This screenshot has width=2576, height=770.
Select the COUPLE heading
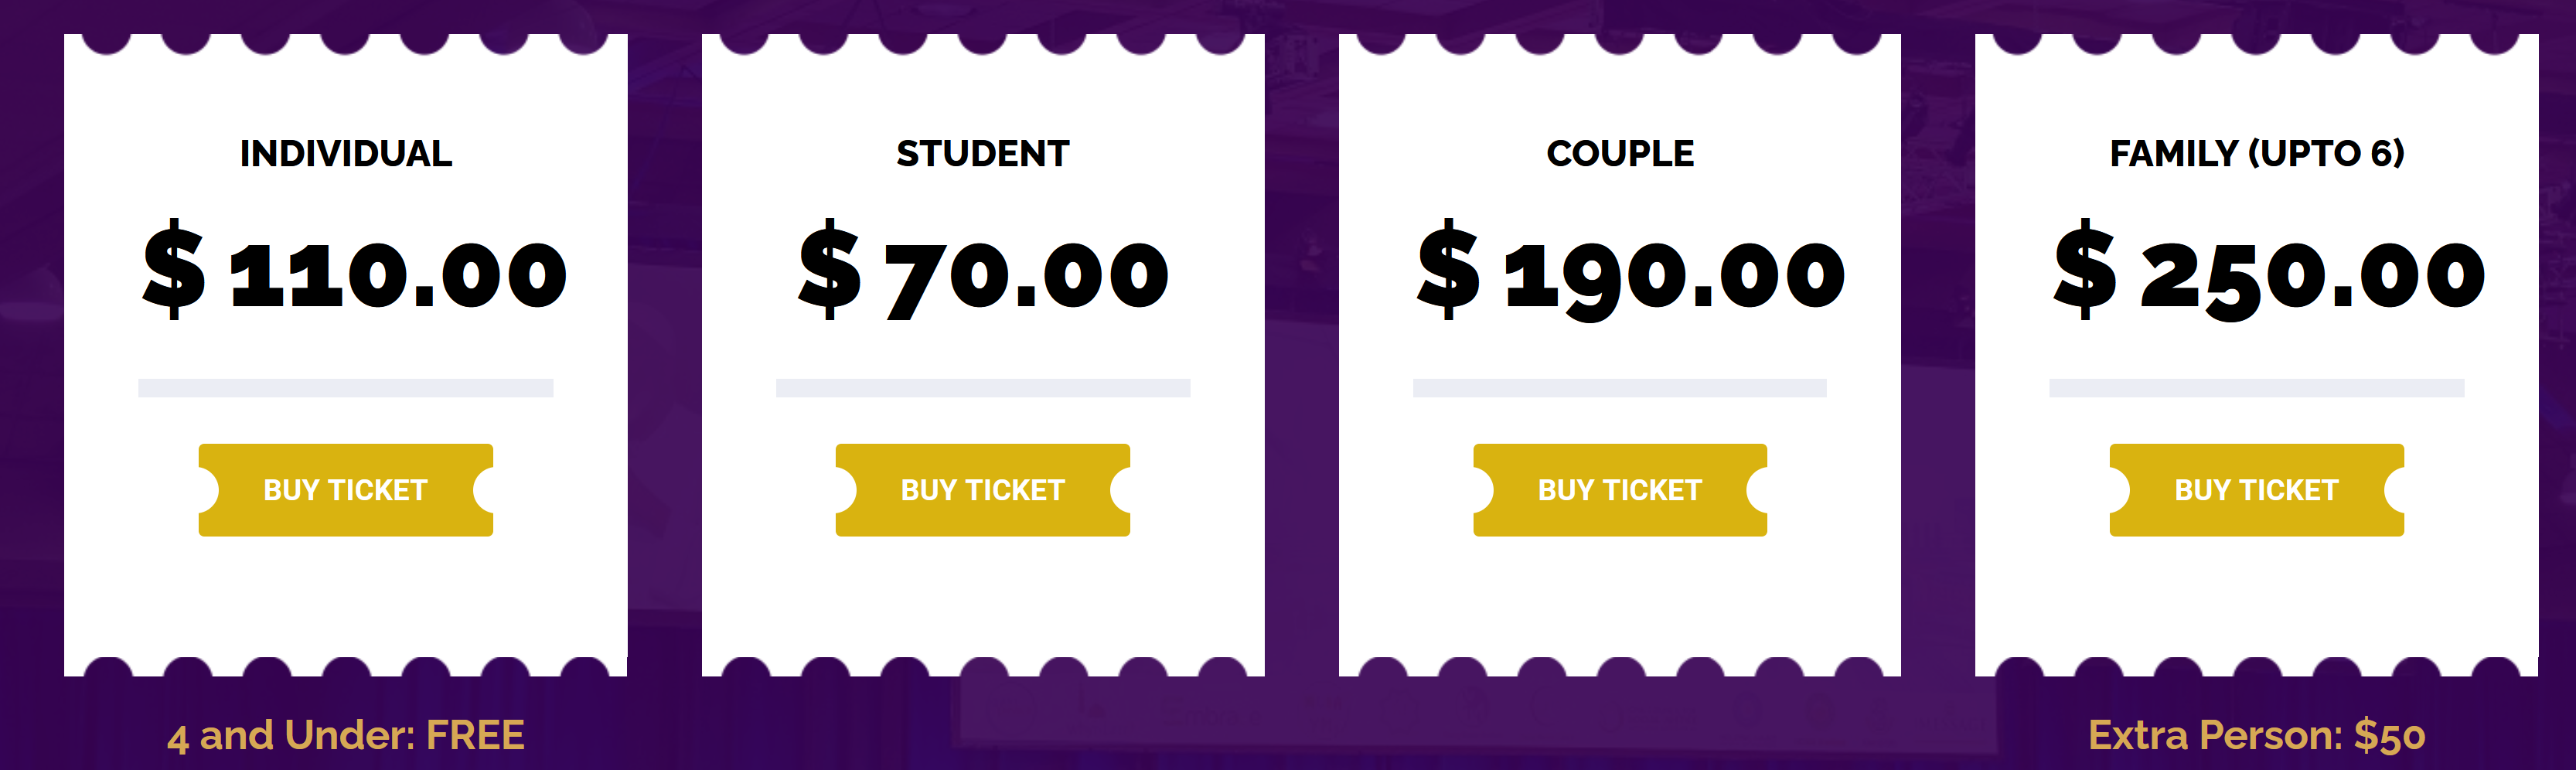coord(1620,153)
